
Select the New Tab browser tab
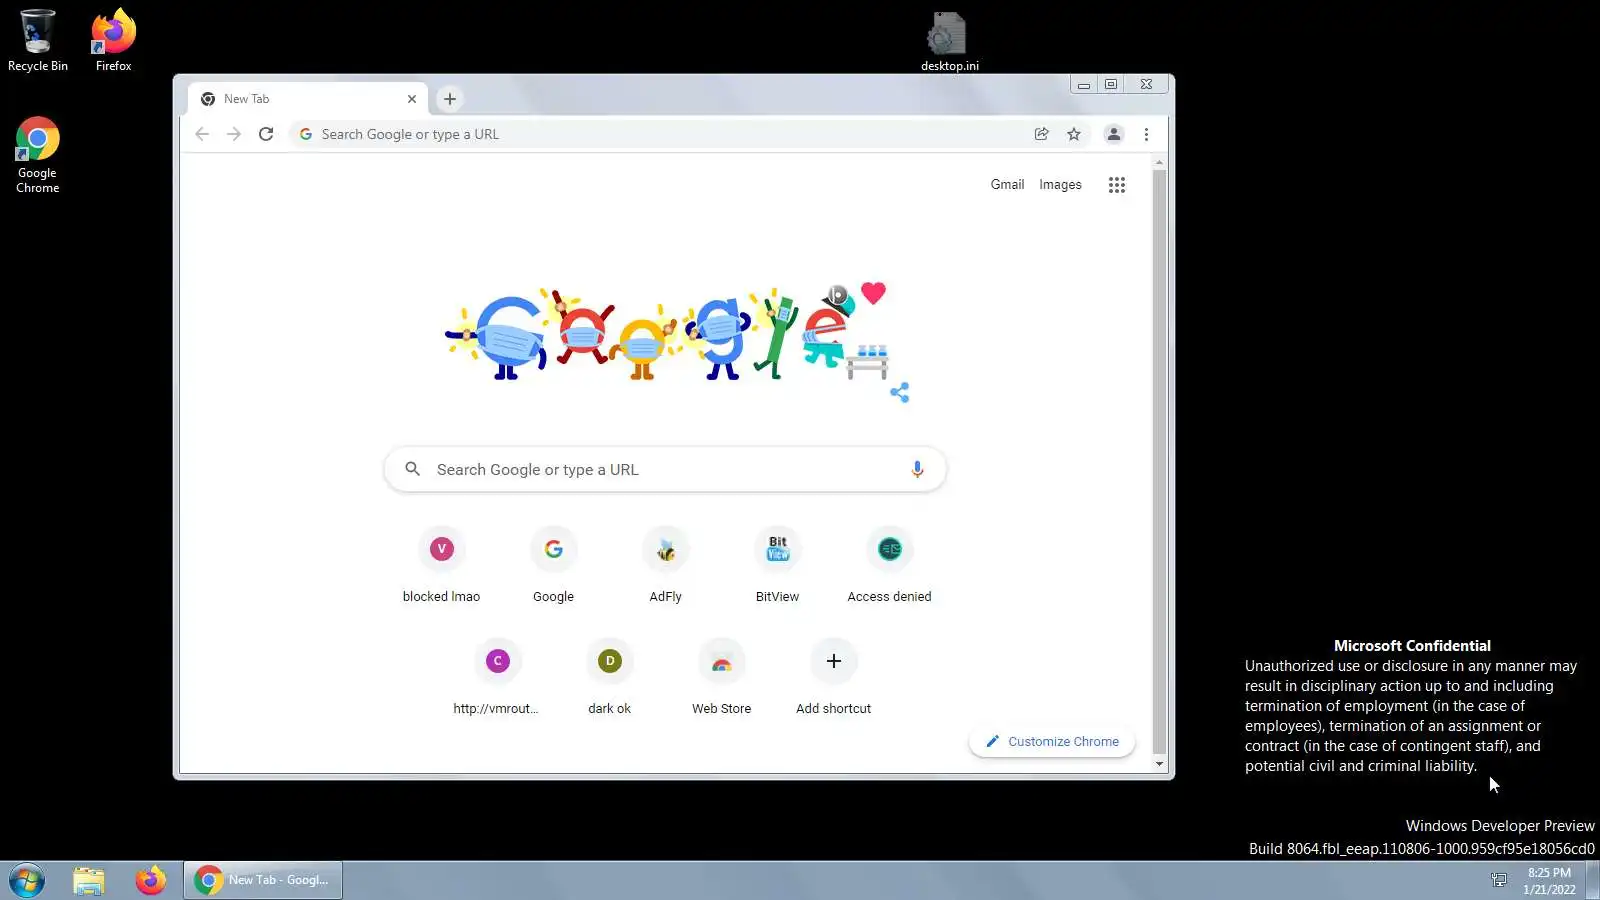308,99
